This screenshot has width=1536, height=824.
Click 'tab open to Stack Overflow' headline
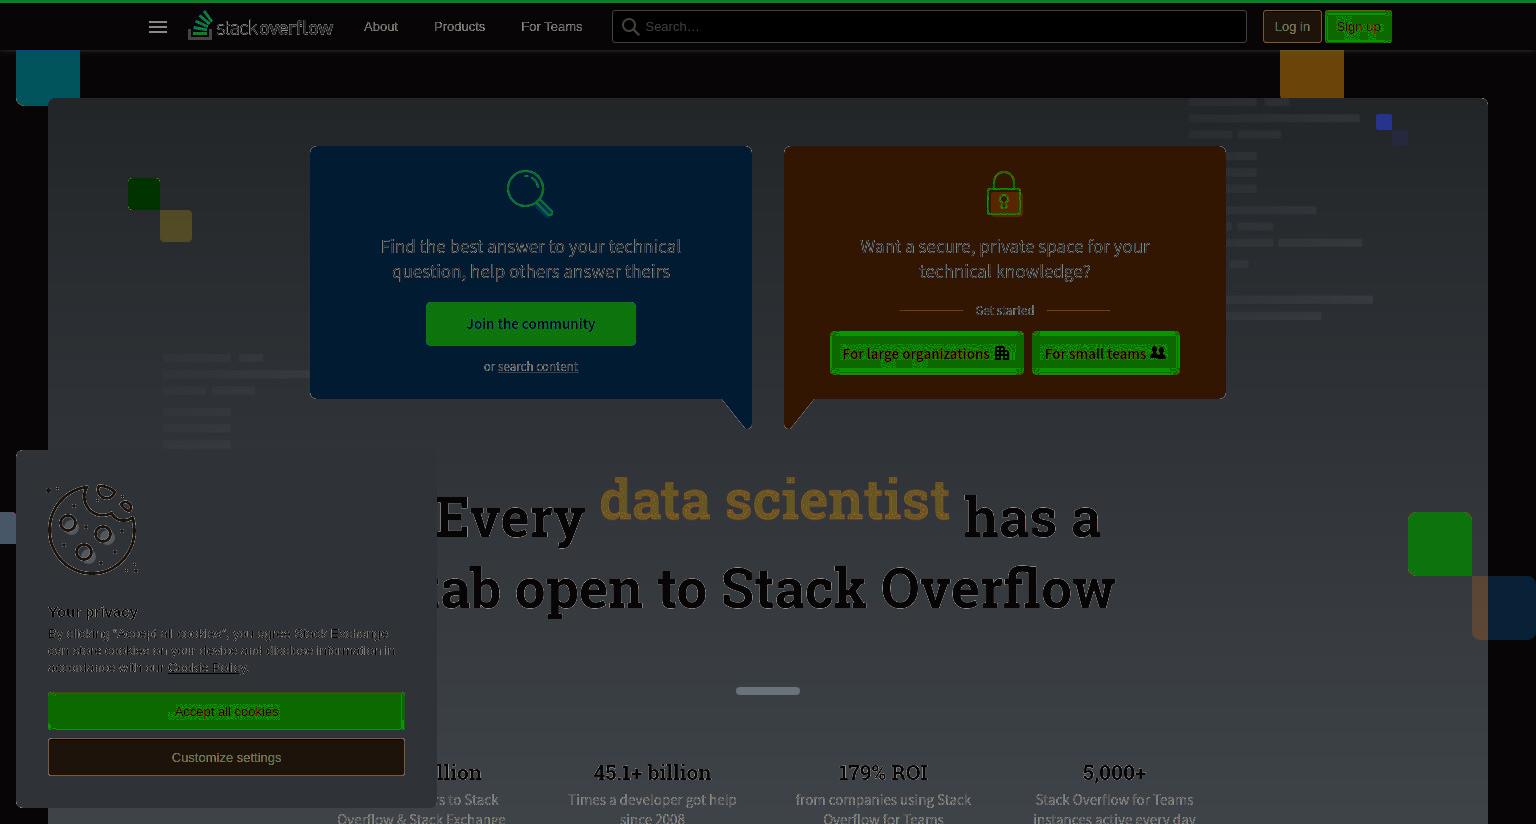click(775, 588)
